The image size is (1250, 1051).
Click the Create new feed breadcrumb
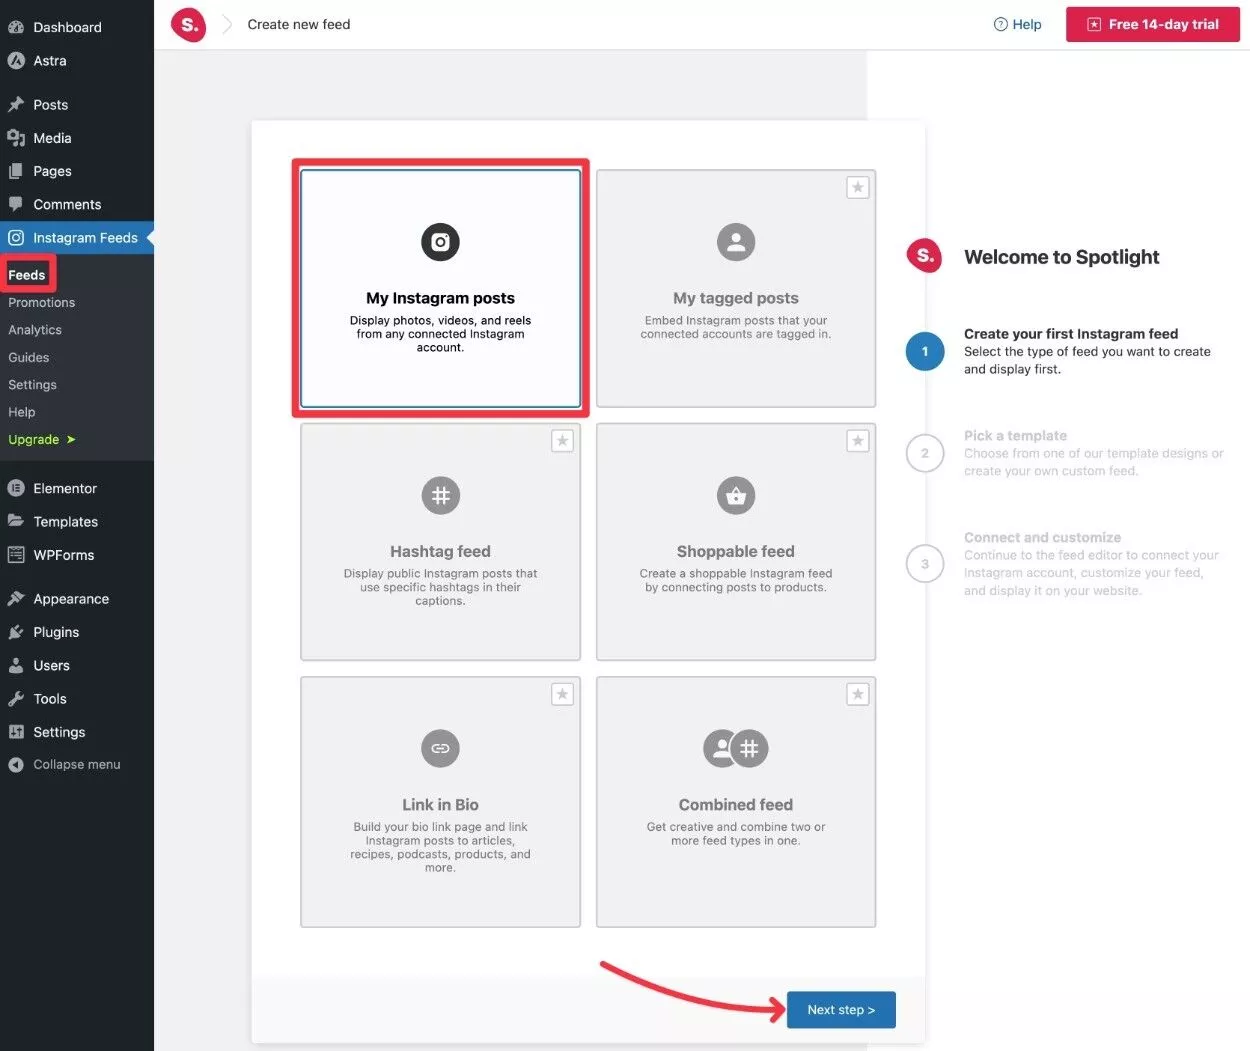[x=299, y=24]
